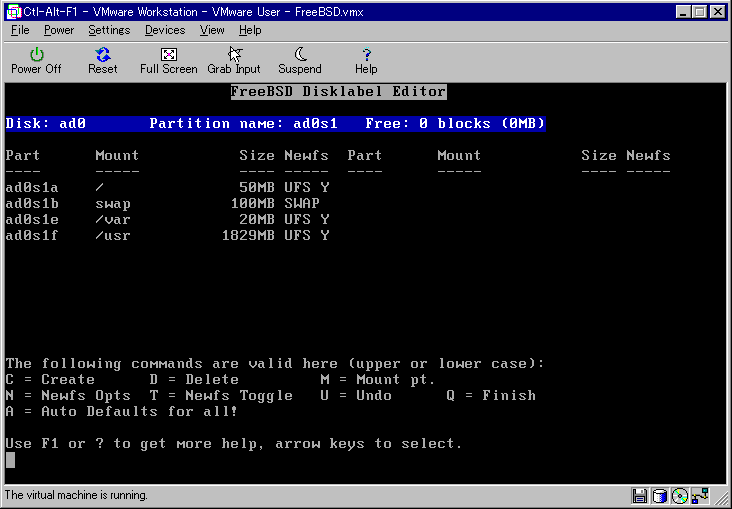Screen dimensions: 732x509
Task: Click the floppy disk status icon
Action: (640, 496)
